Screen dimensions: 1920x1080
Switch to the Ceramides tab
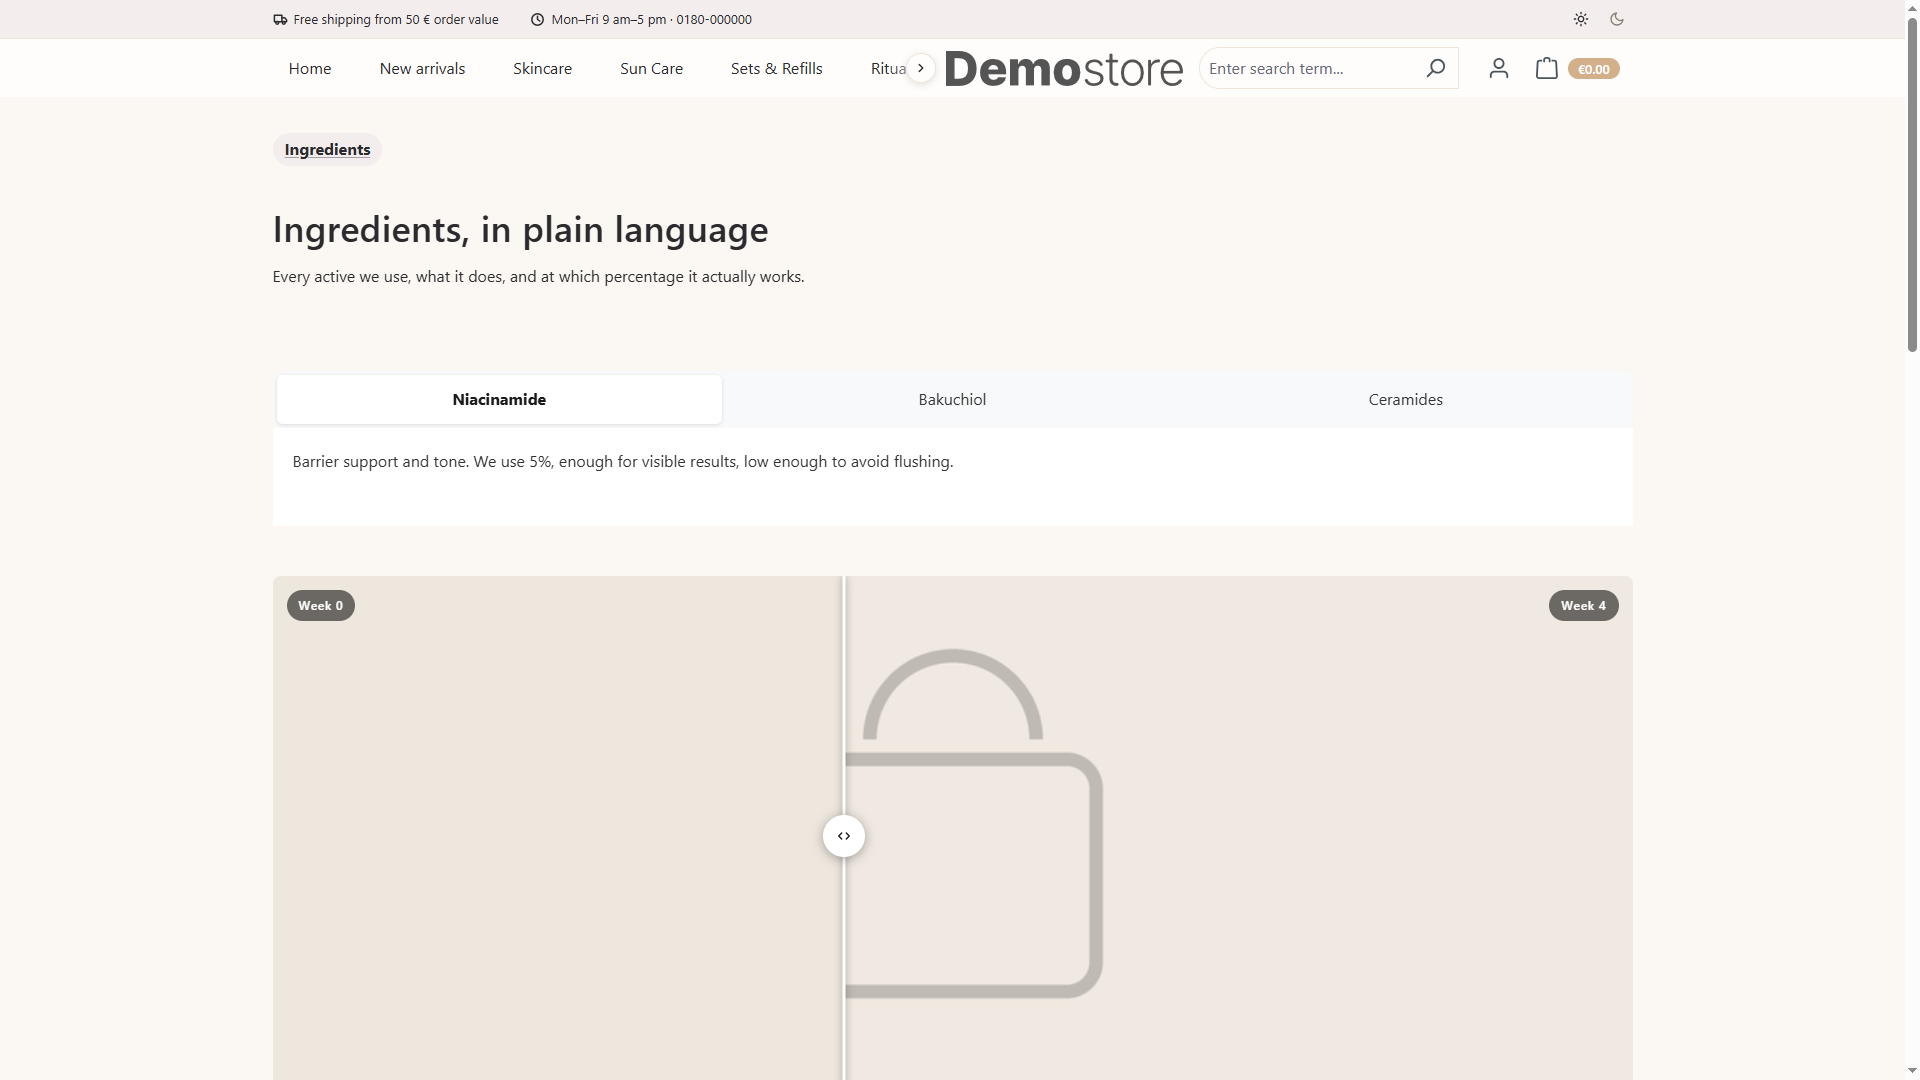coord(1405,399)
